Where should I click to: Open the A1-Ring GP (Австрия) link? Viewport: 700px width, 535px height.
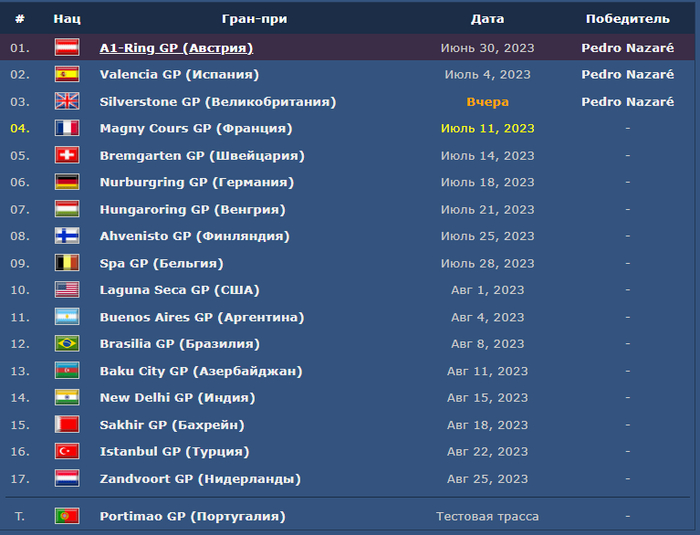pyautogui.click(x=176, y=47)
